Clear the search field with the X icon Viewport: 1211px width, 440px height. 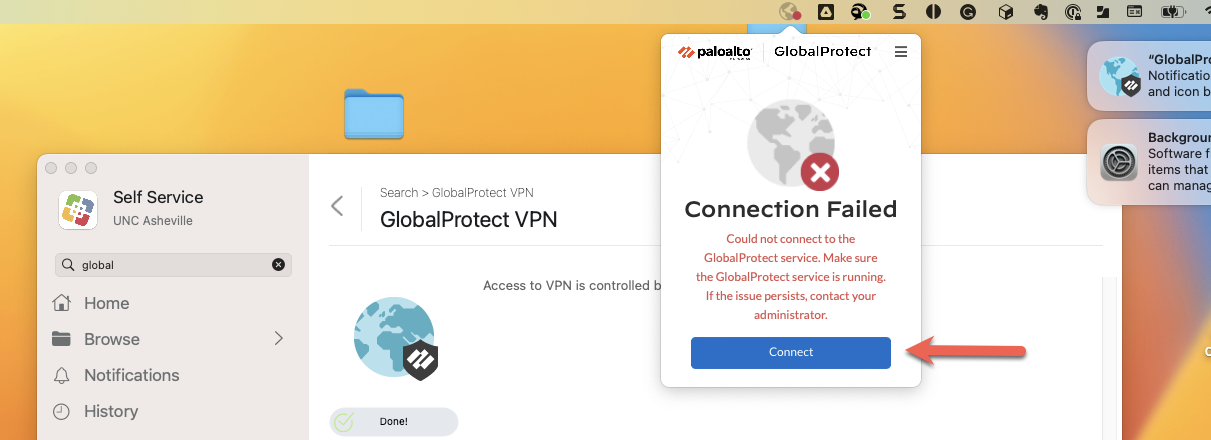coord(278,265)
